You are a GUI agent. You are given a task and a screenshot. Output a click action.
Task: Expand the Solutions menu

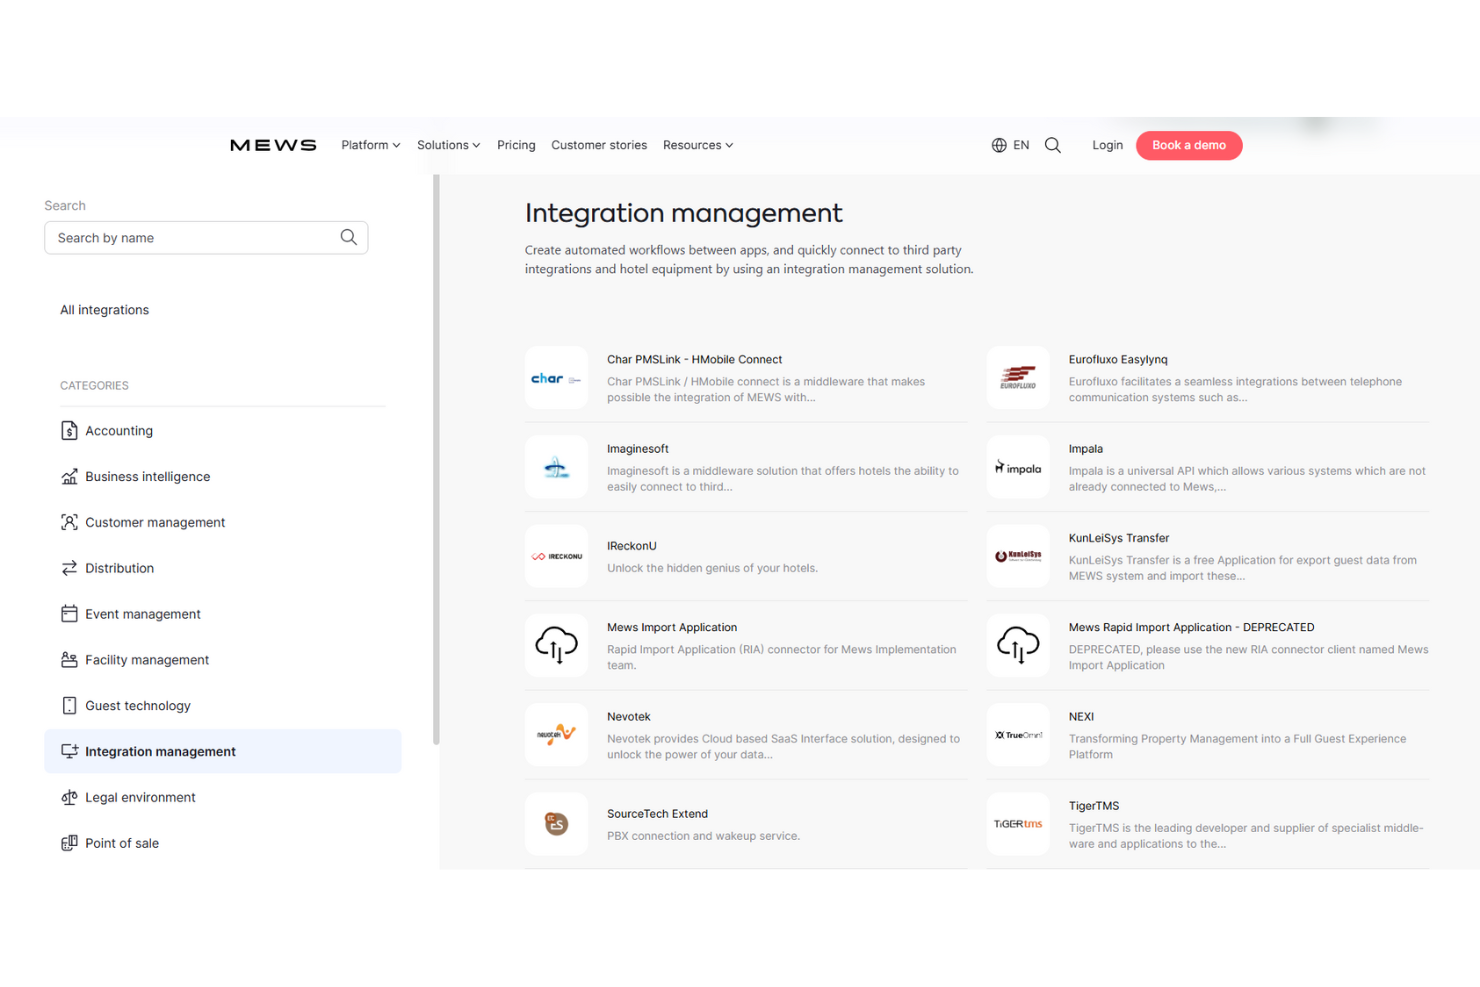pos(448,145)
